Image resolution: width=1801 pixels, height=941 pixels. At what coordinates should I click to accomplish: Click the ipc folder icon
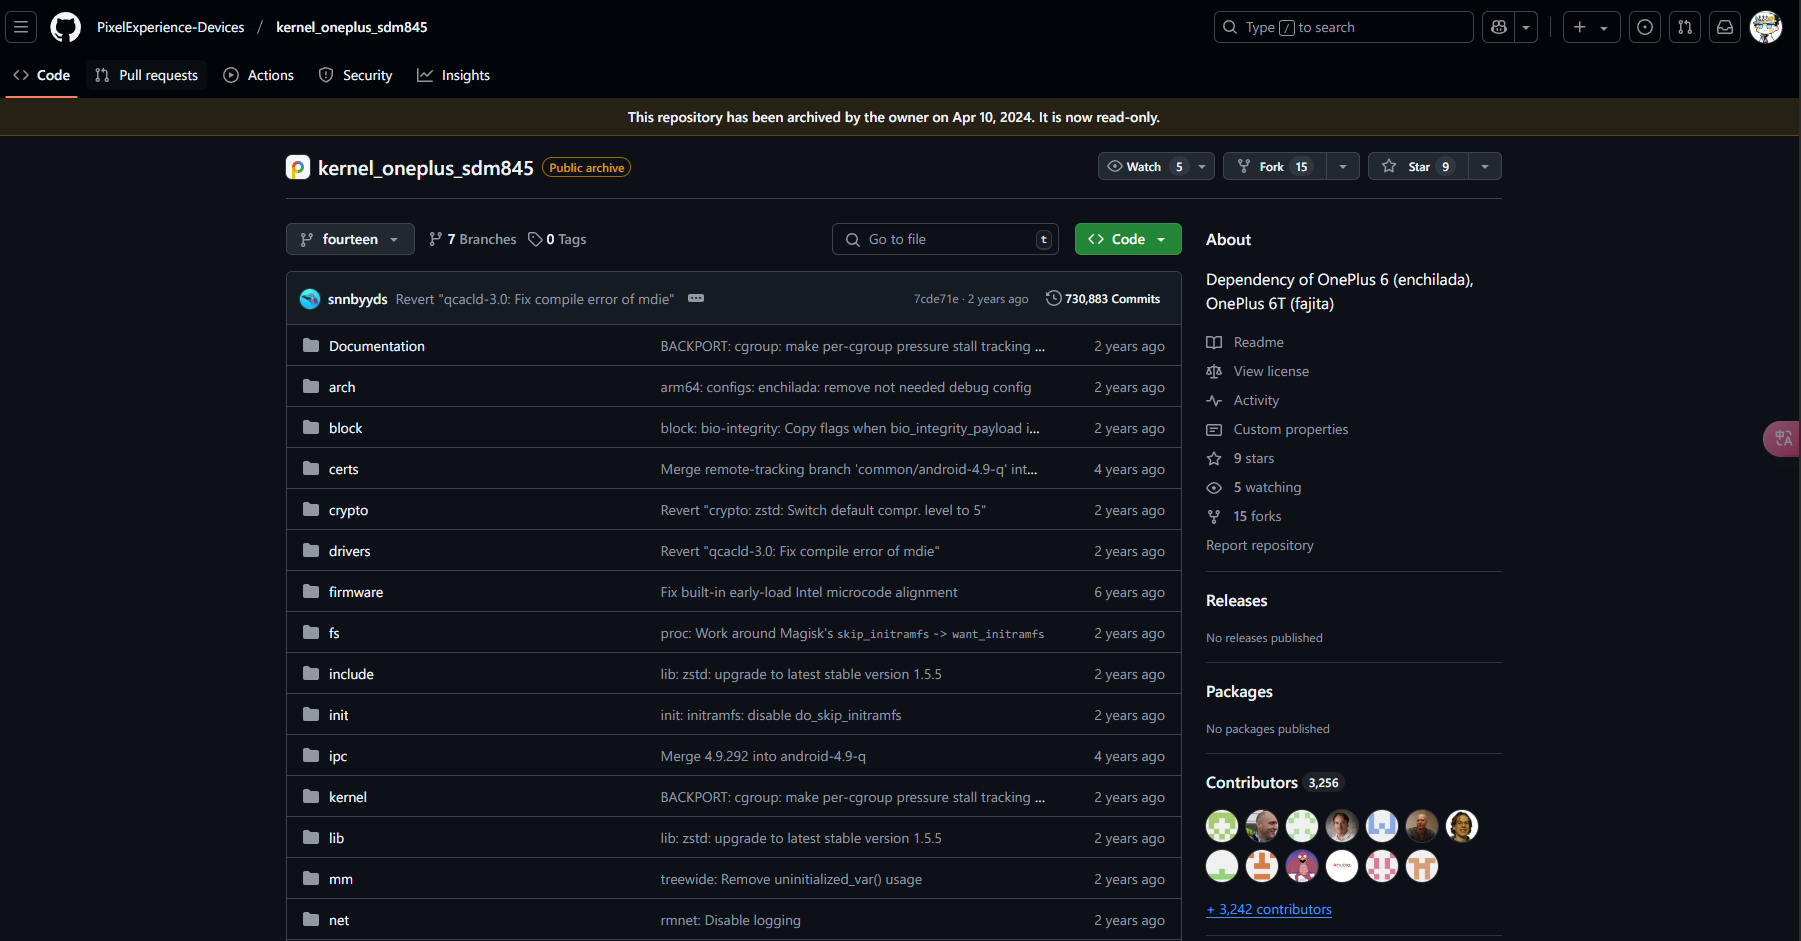pyautogui.click(x=311, y=755)
